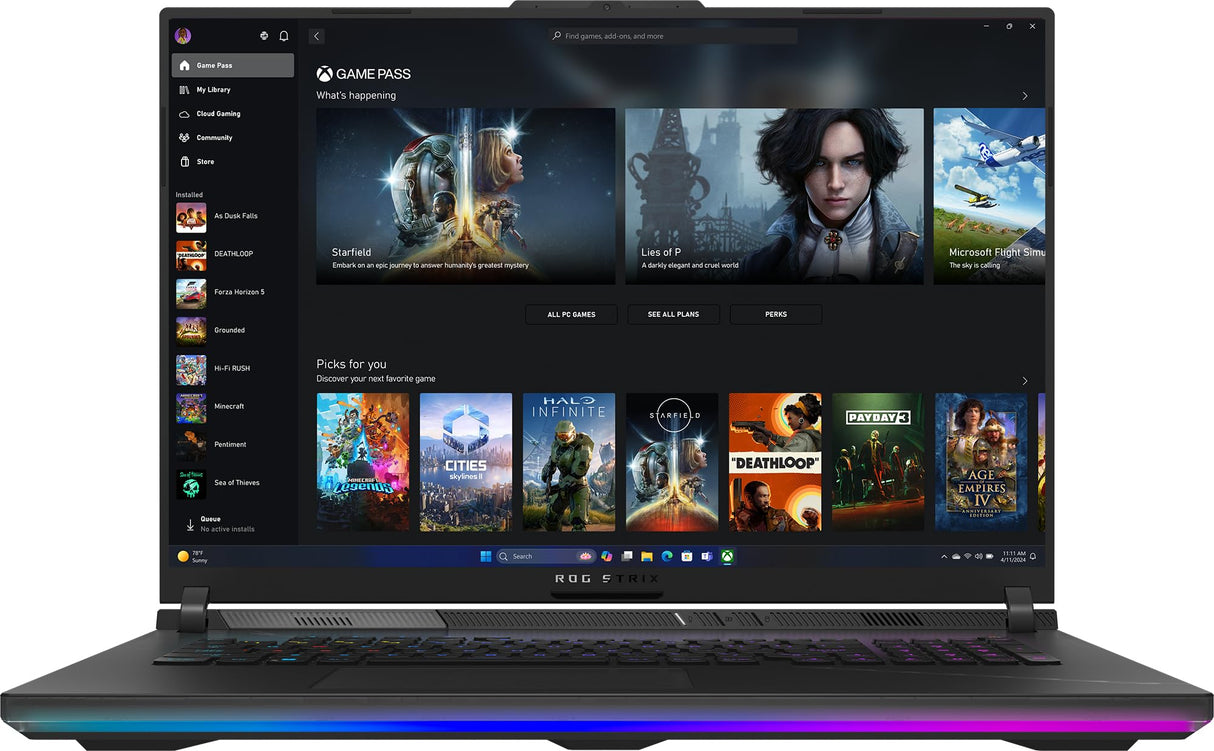The width and height of the screenshot is (1214, 751).
Task: Go back using the back arrow
Action: pyautogui.click(x=317, y=36)
